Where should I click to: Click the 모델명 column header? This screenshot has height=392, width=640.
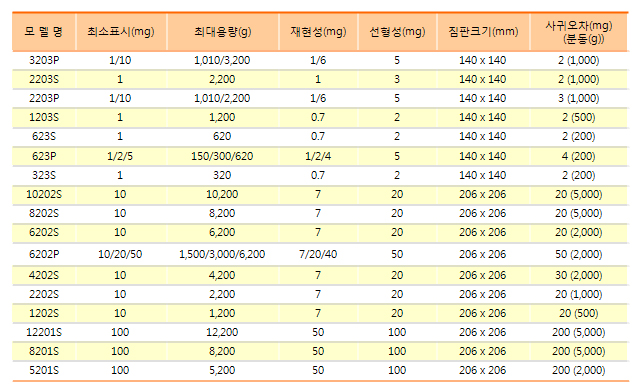(x=44, y=32)
